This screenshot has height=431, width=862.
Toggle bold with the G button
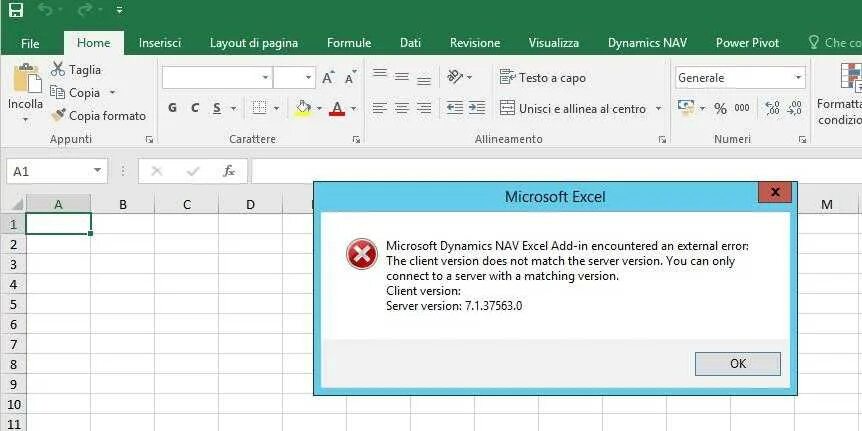(x=173, y=108)
